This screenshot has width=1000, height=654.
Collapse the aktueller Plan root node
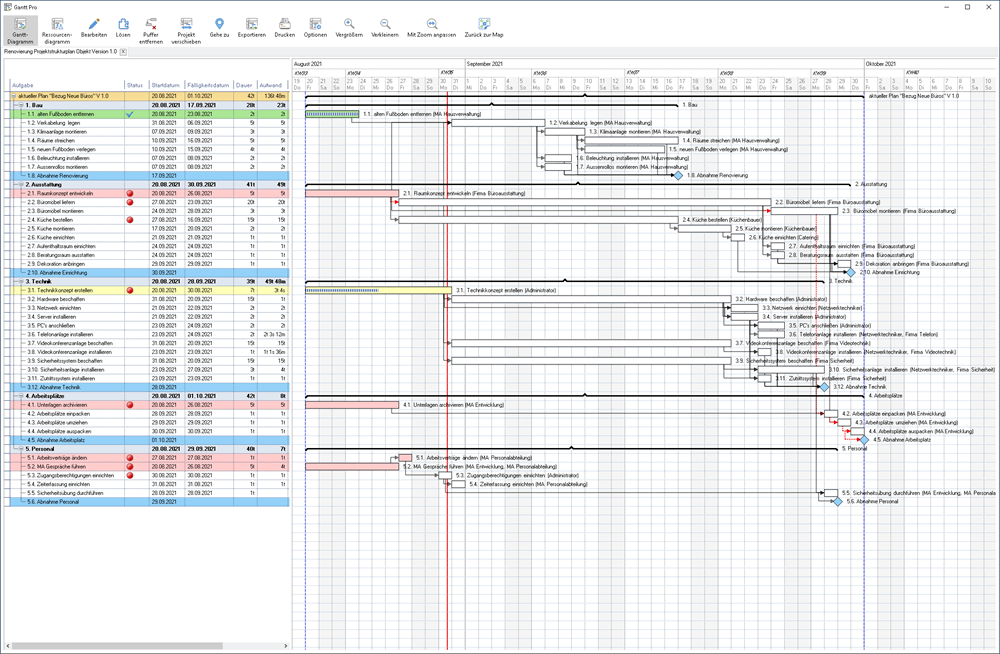(x=14, y=96)
